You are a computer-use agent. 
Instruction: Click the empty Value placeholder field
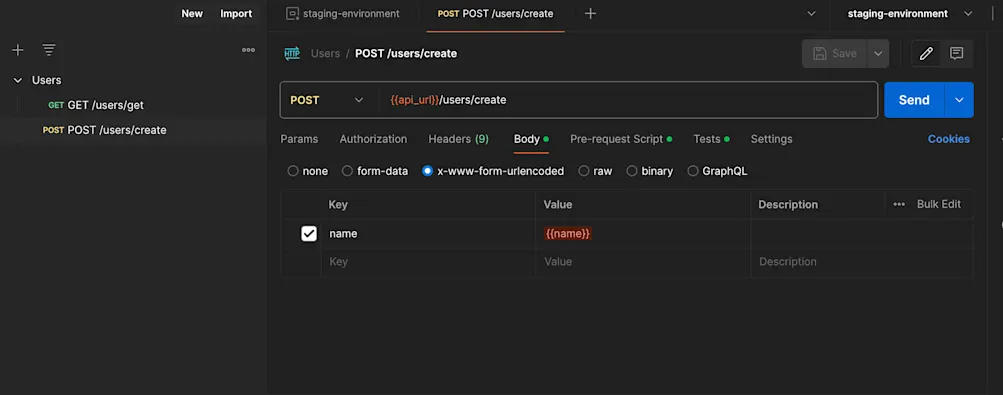(643, 262)
